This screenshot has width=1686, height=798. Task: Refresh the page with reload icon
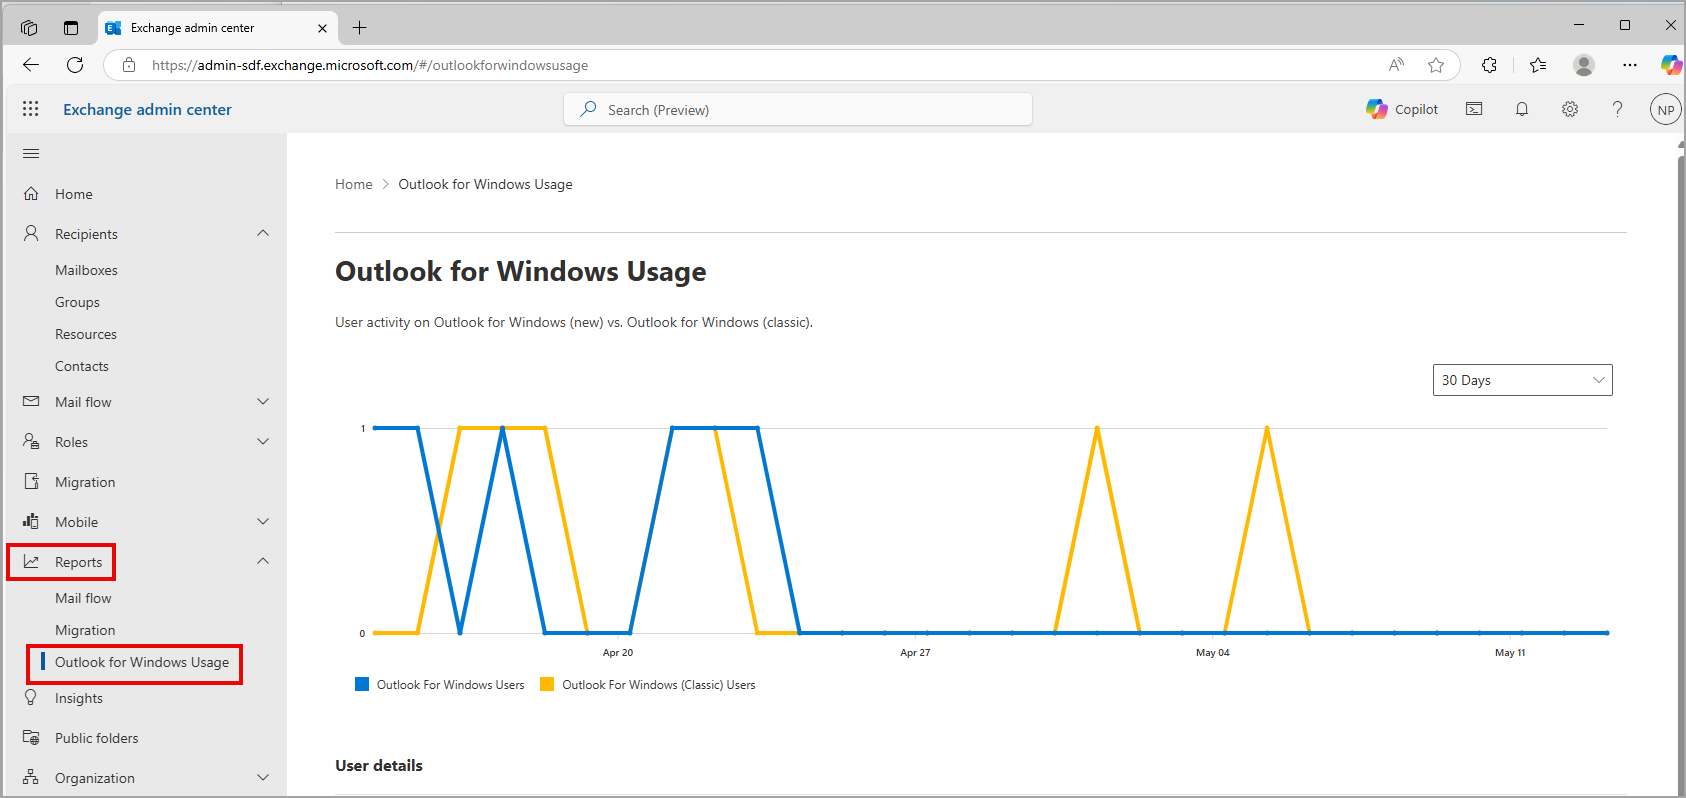point(75,65)
